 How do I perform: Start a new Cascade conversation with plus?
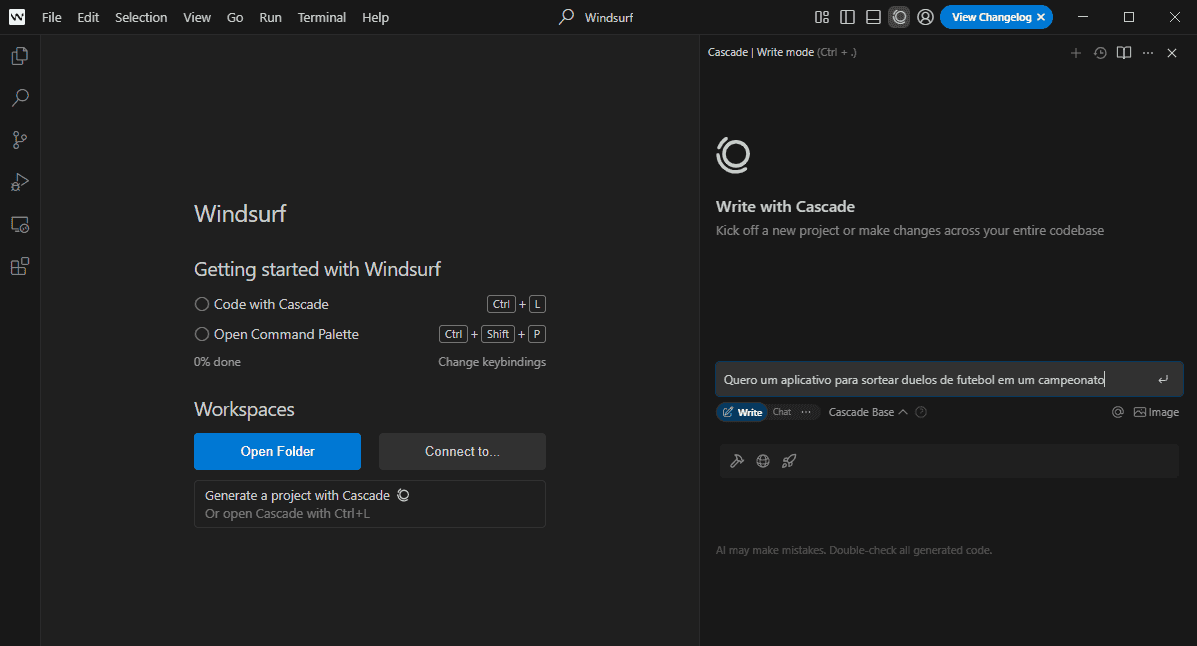(x=1076, y=53)
